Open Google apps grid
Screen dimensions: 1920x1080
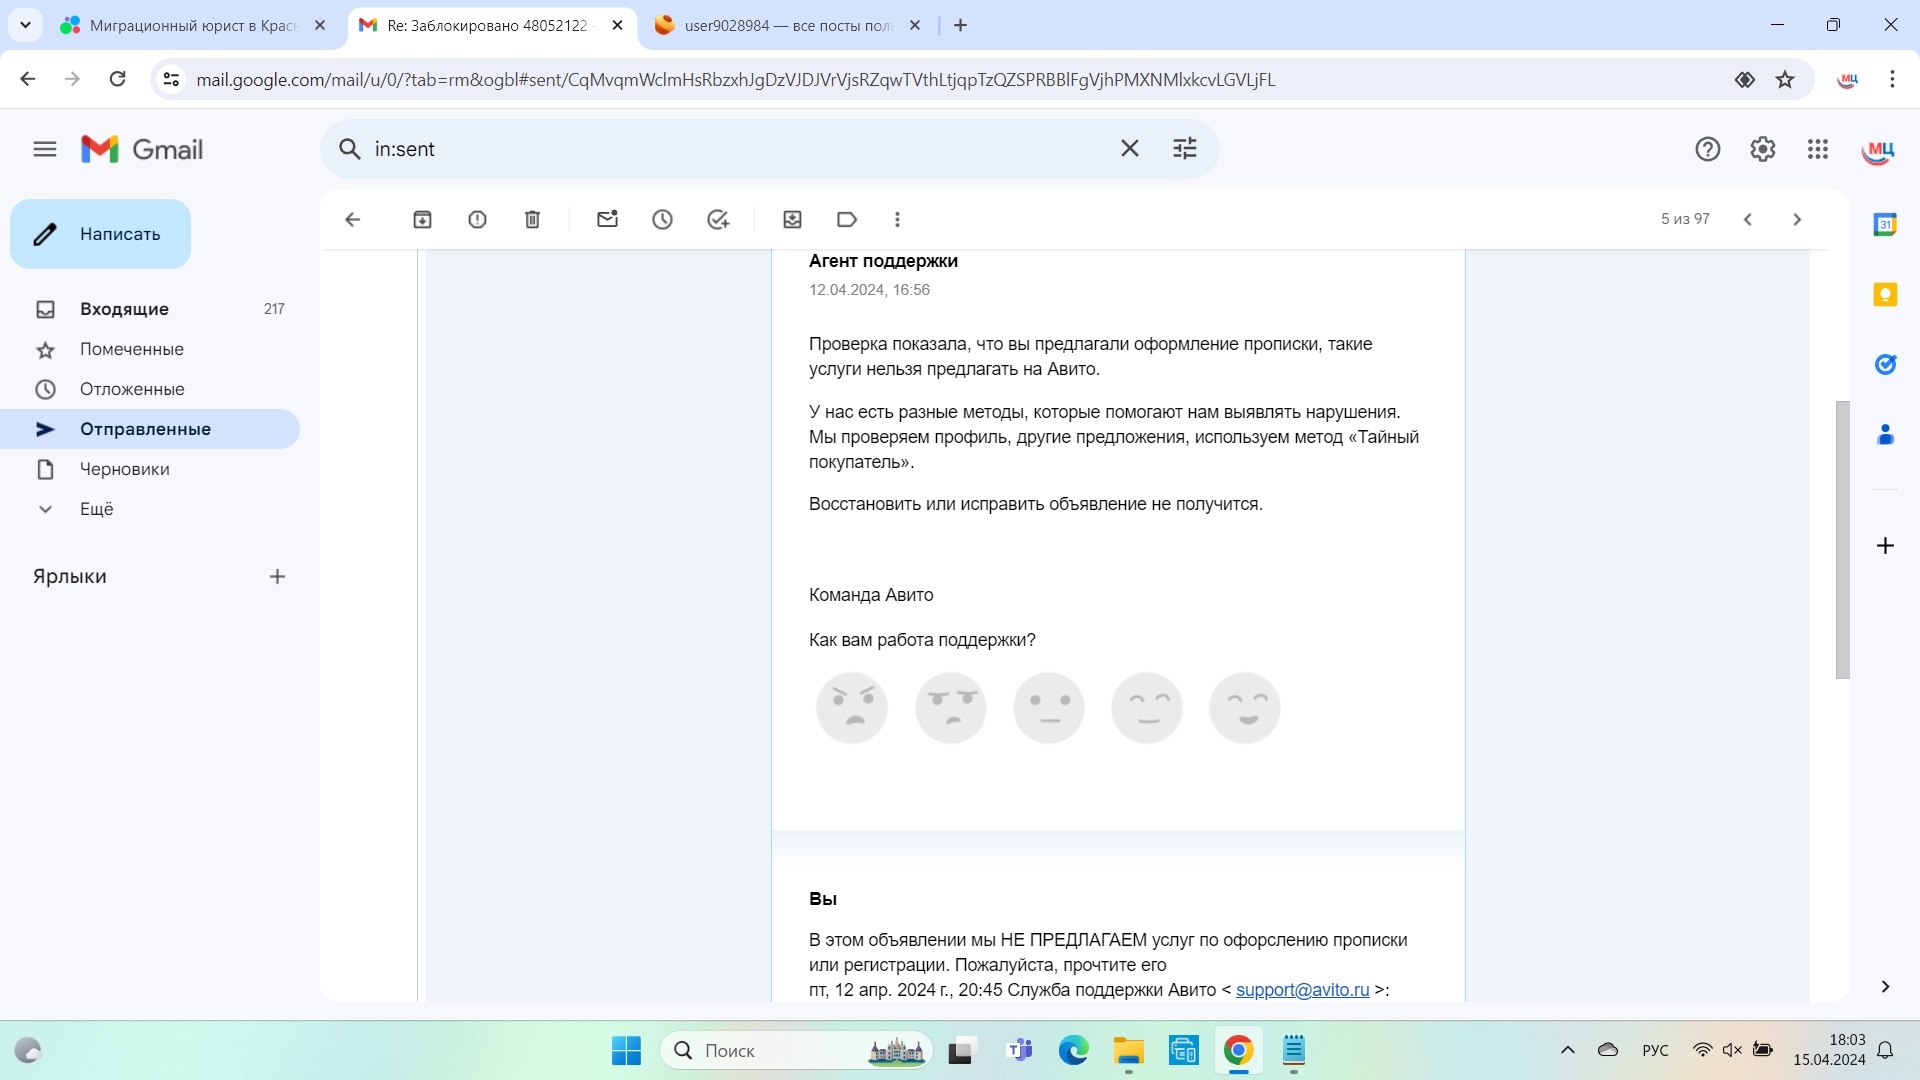pyautogui.click(x=1818, y=149)
